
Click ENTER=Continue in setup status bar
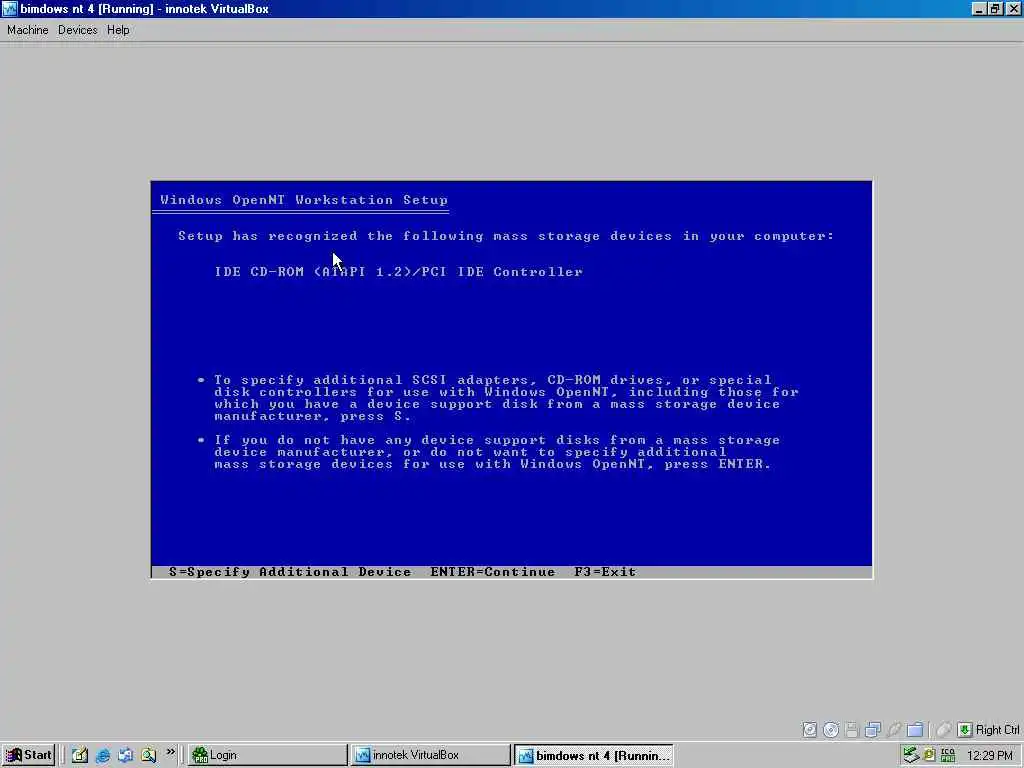pyautogui.click(x=492, y=572)
